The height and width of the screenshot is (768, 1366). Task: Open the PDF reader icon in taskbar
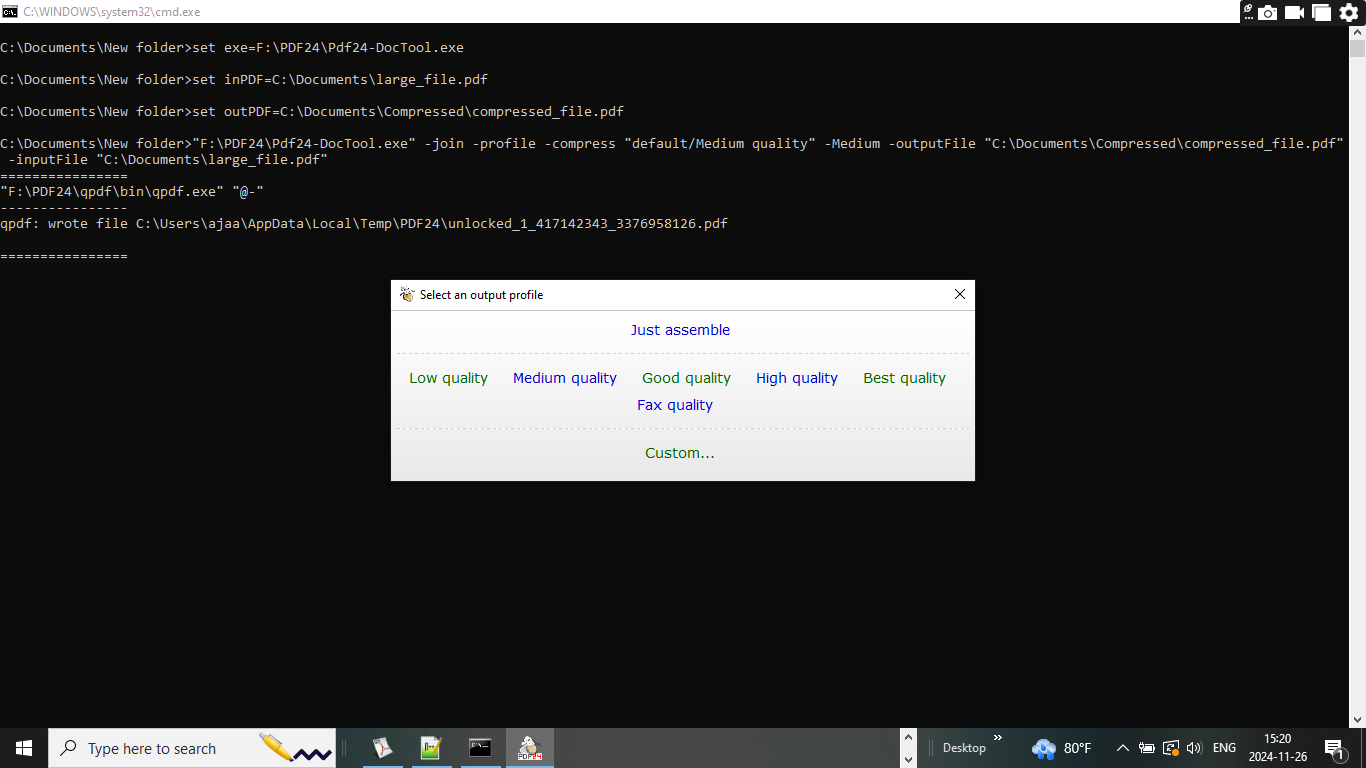pos(382,748)
